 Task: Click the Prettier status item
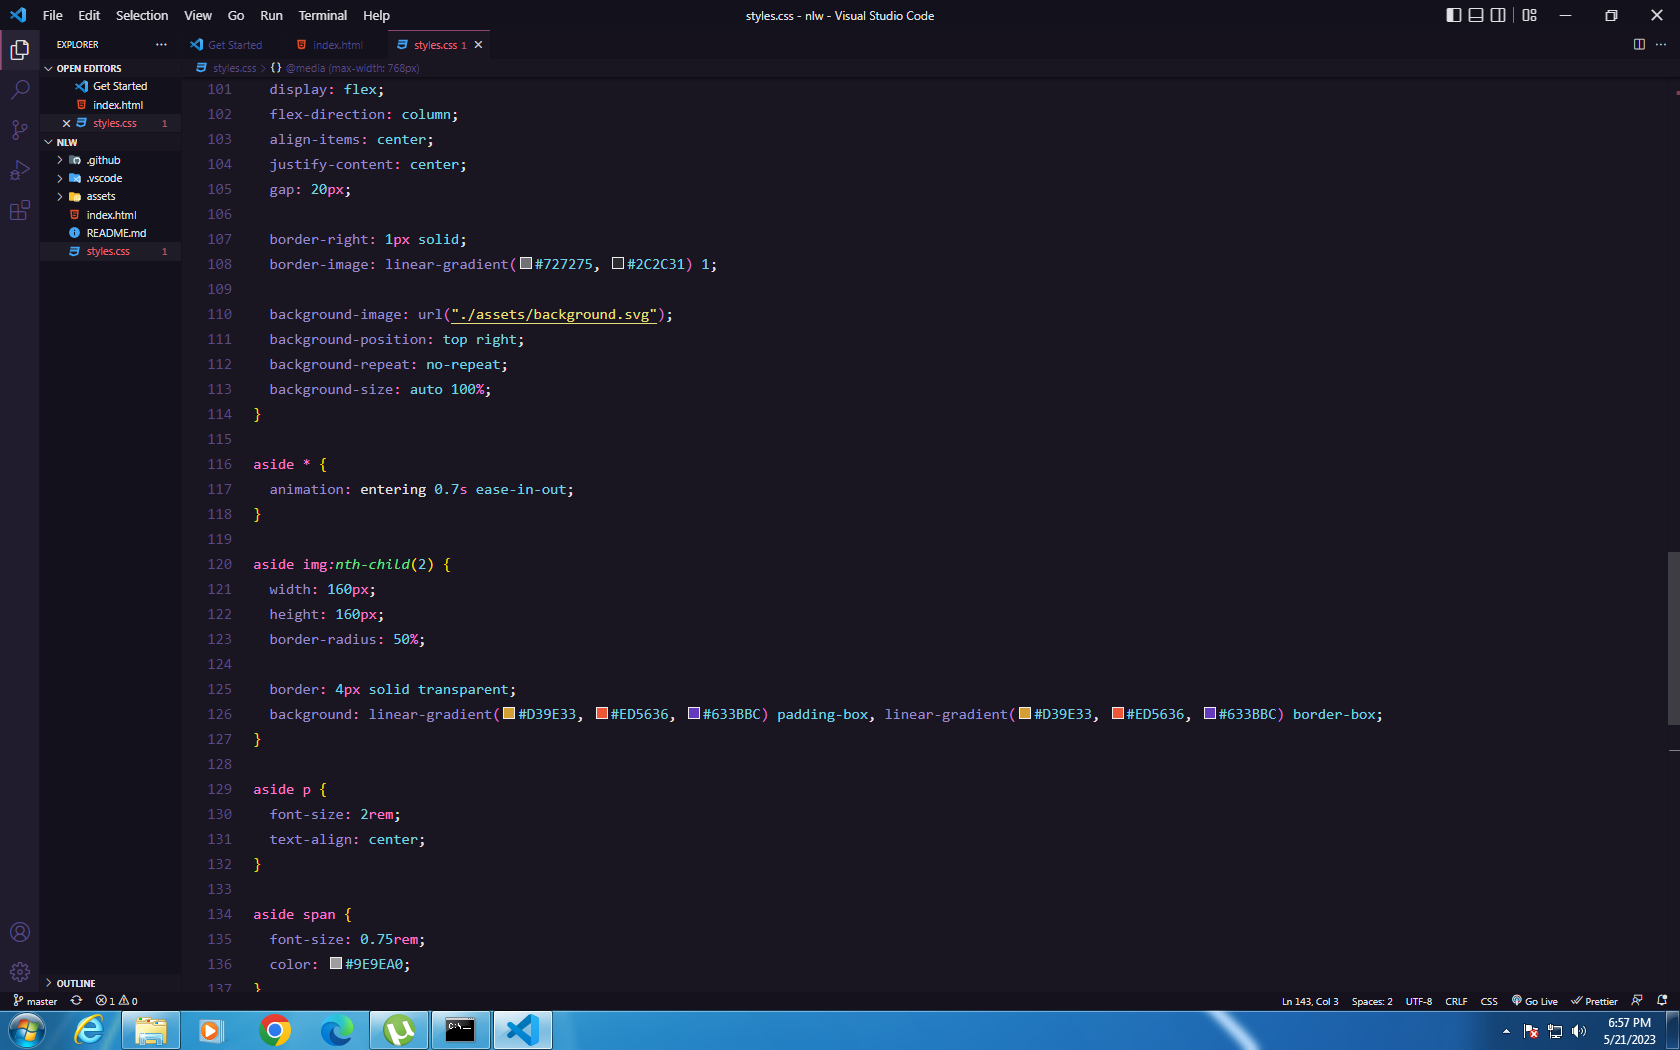click(x=1594, y=1001)
